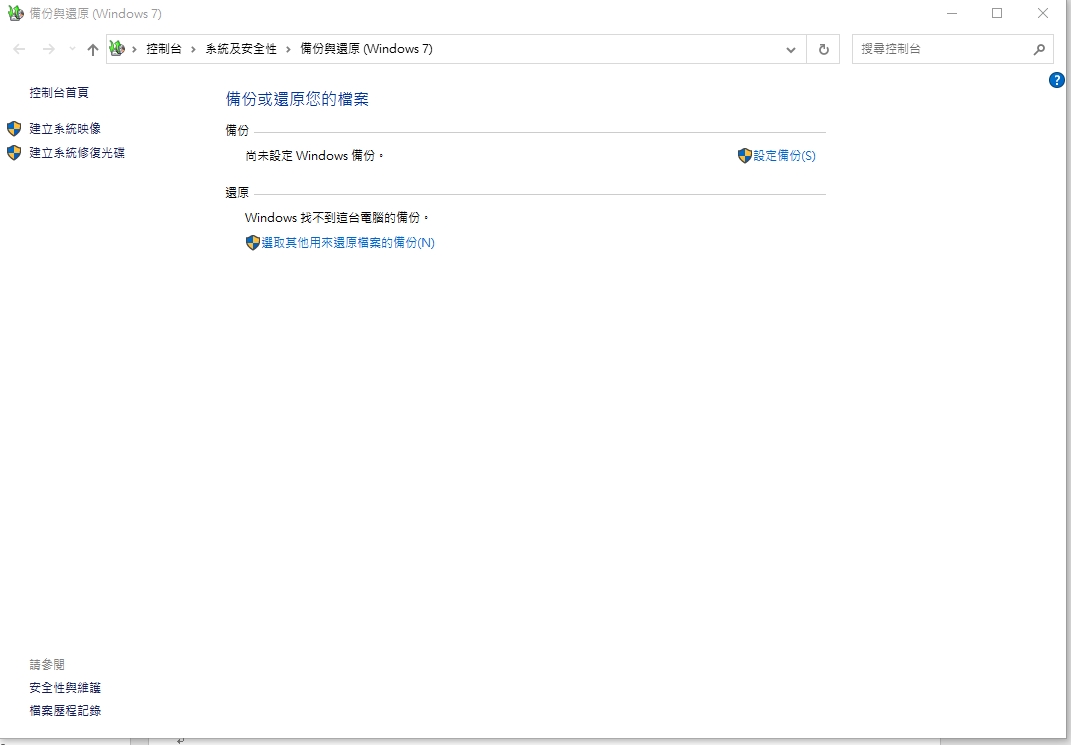
Task: Click the forward navigation arrow
Action: (48, 49)
